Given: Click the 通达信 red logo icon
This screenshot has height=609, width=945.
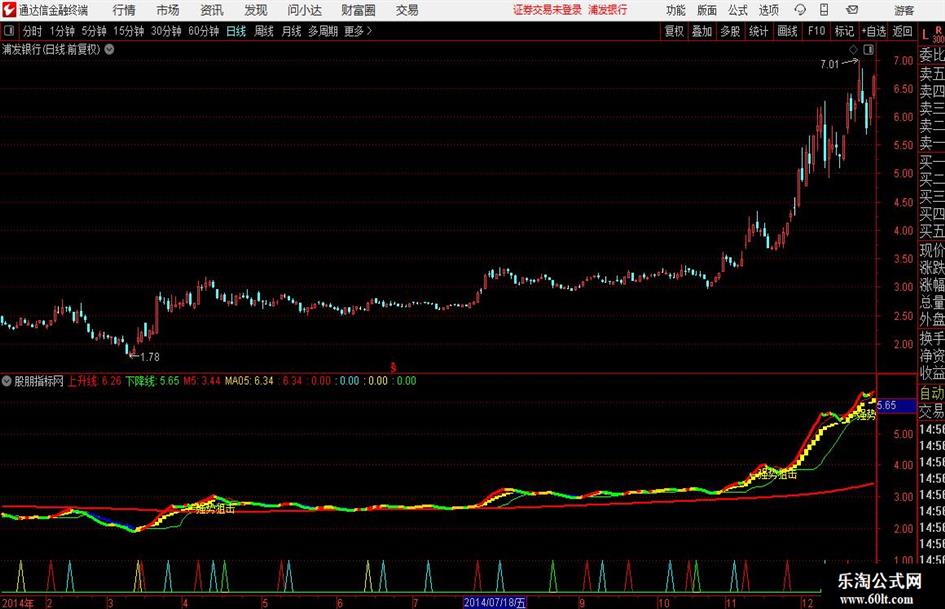Looking at the screenshot, I should point(8,10).
